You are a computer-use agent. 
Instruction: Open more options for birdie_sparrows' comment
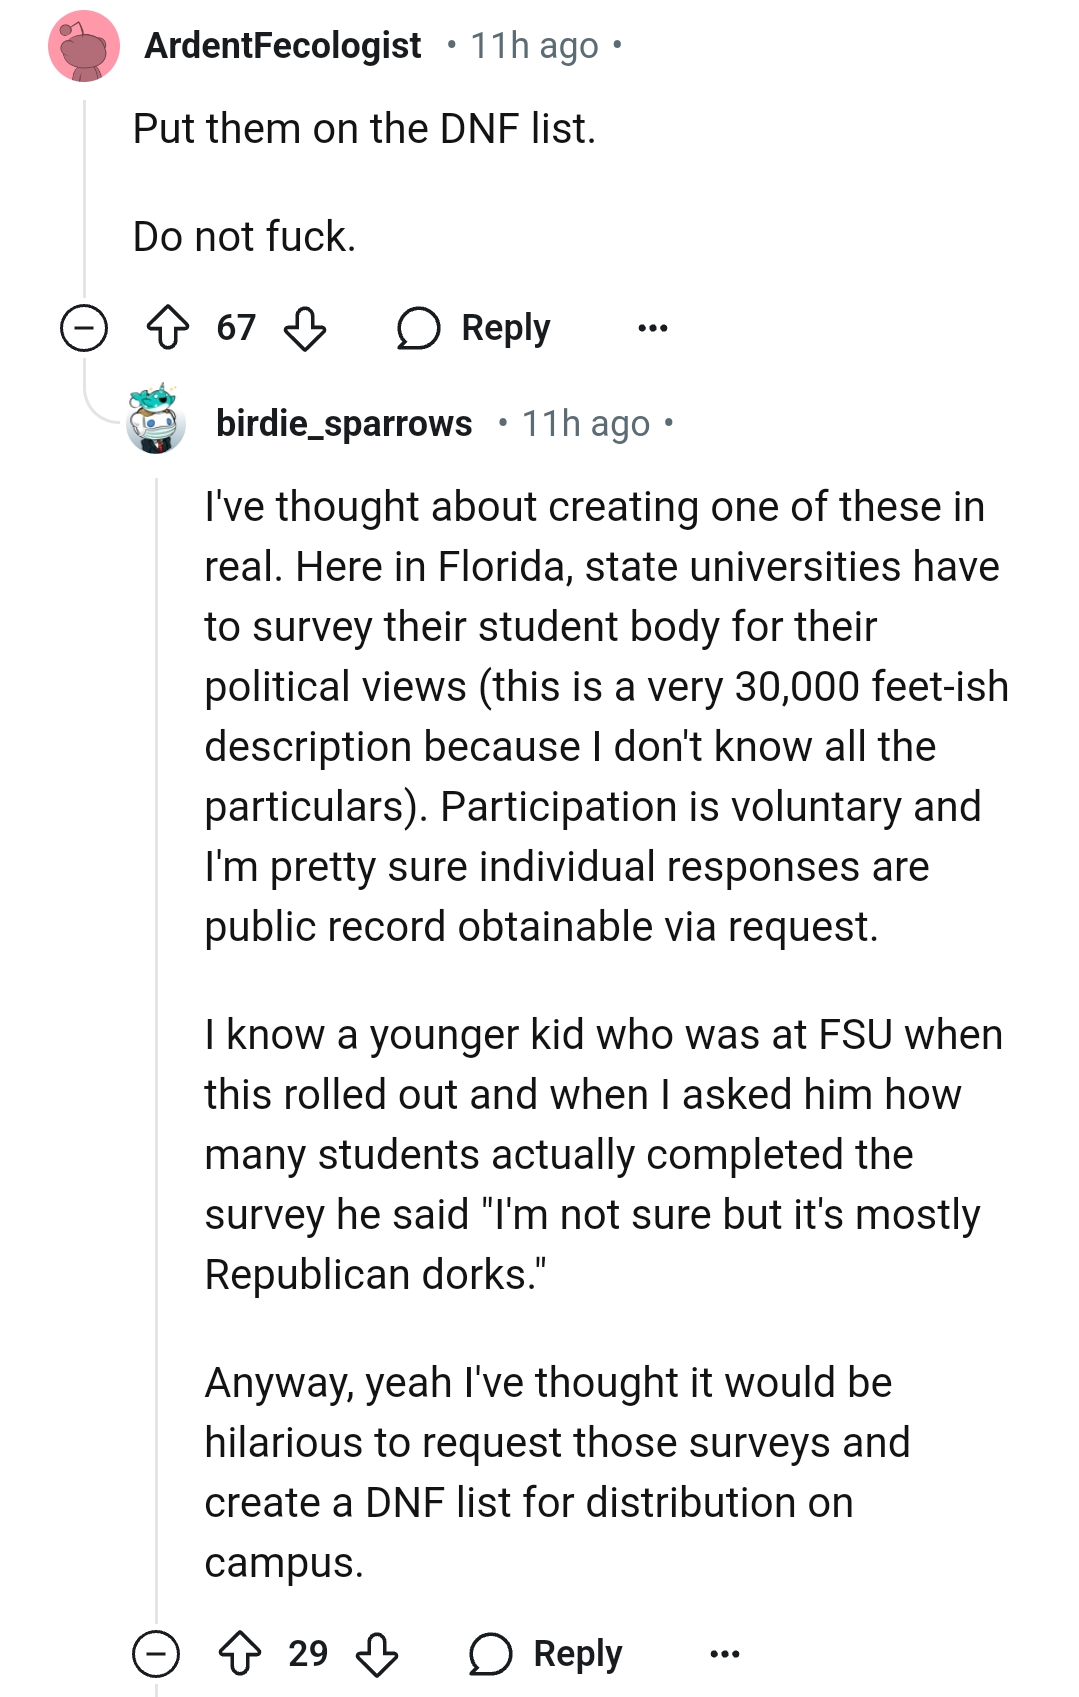pyautogui.click(x=724, y=1653)
